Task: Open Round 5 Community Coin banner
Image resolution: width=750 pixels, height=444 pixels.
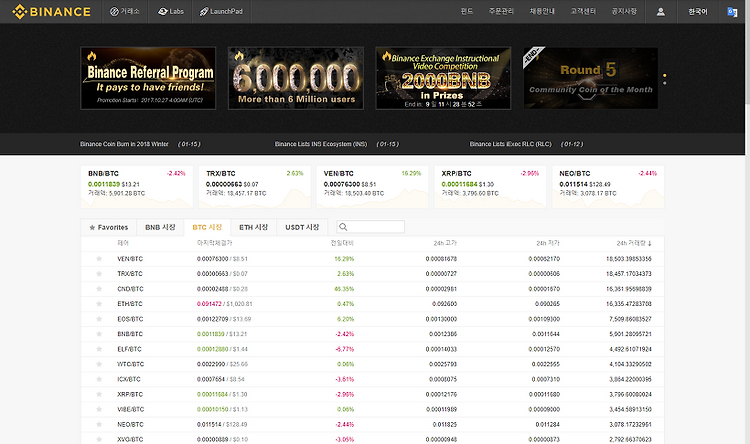Action: click(x=591, y=78)
